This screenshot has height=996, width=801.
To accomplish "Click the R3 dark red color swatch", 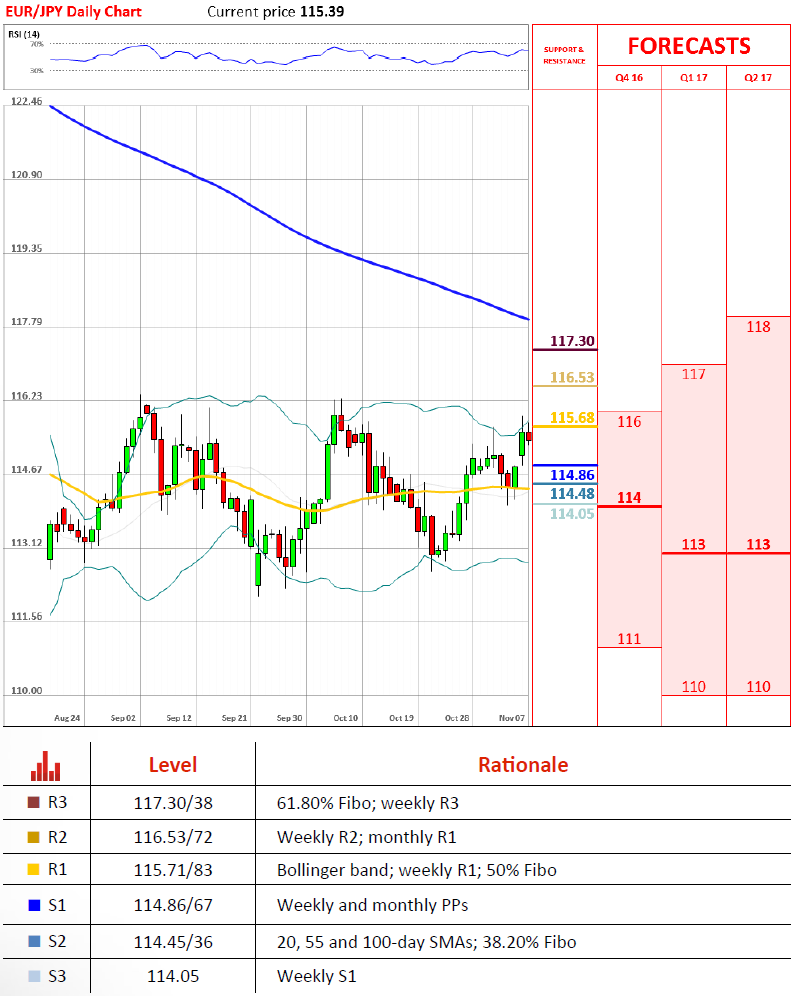I will point(34,802).
